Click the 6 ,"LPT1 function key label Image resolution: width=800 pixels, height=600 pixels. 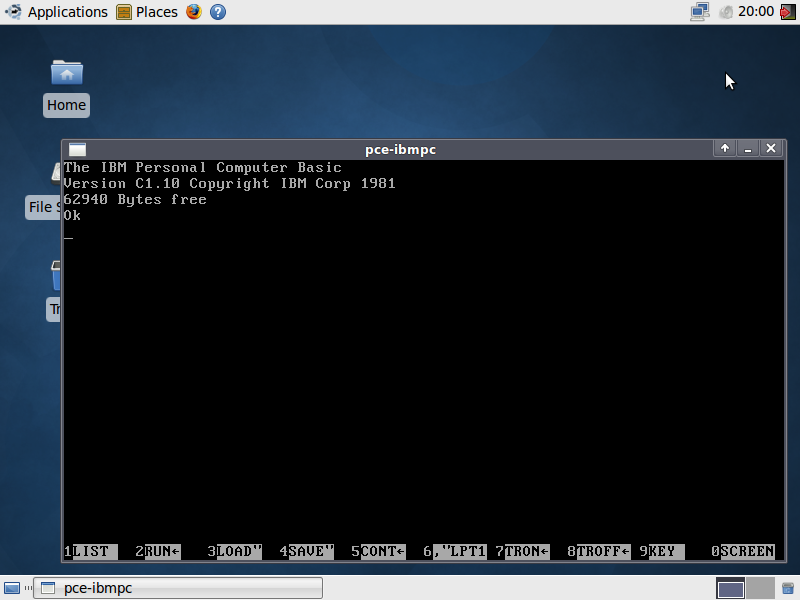454,552
